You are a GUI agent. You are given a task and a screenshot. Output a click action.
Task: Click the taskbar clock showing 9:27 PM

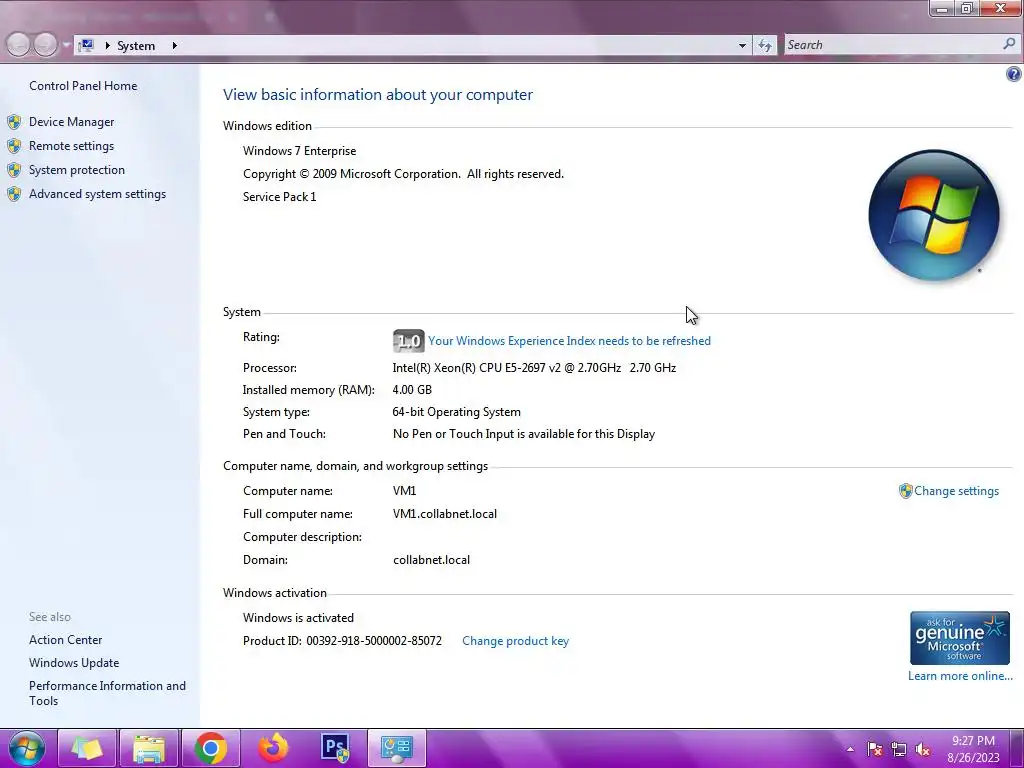click(x=973, y=749)
